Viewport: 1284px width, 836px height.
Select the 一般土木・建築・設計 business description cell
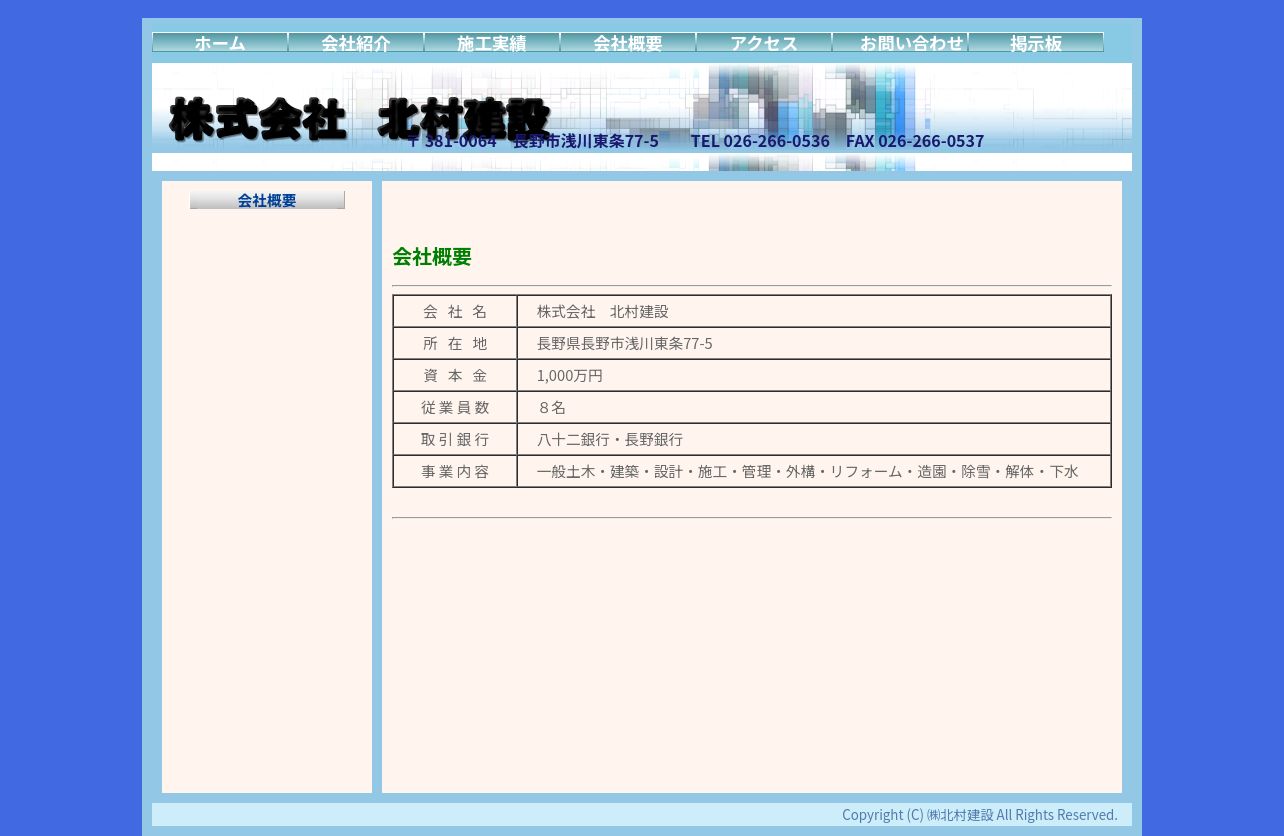coord(814,472)
